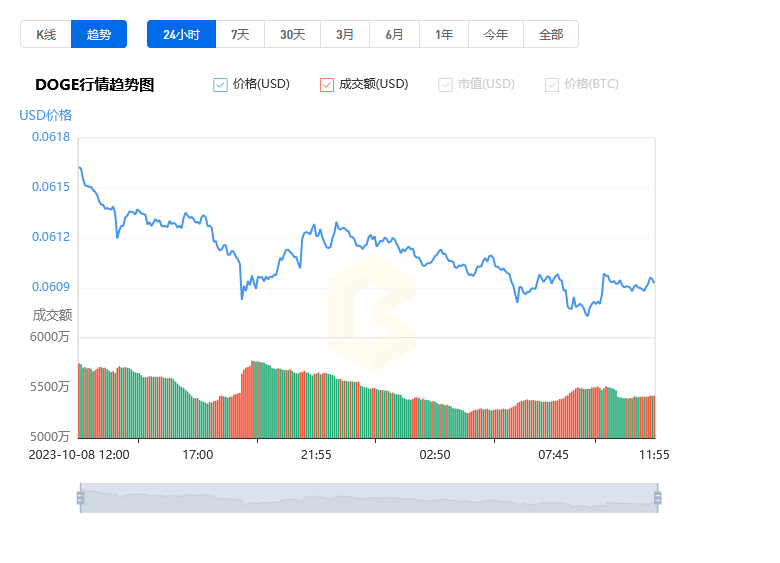Pick the 6月 time range
Viewport: 780px width, 563px height.
point(395,34)
